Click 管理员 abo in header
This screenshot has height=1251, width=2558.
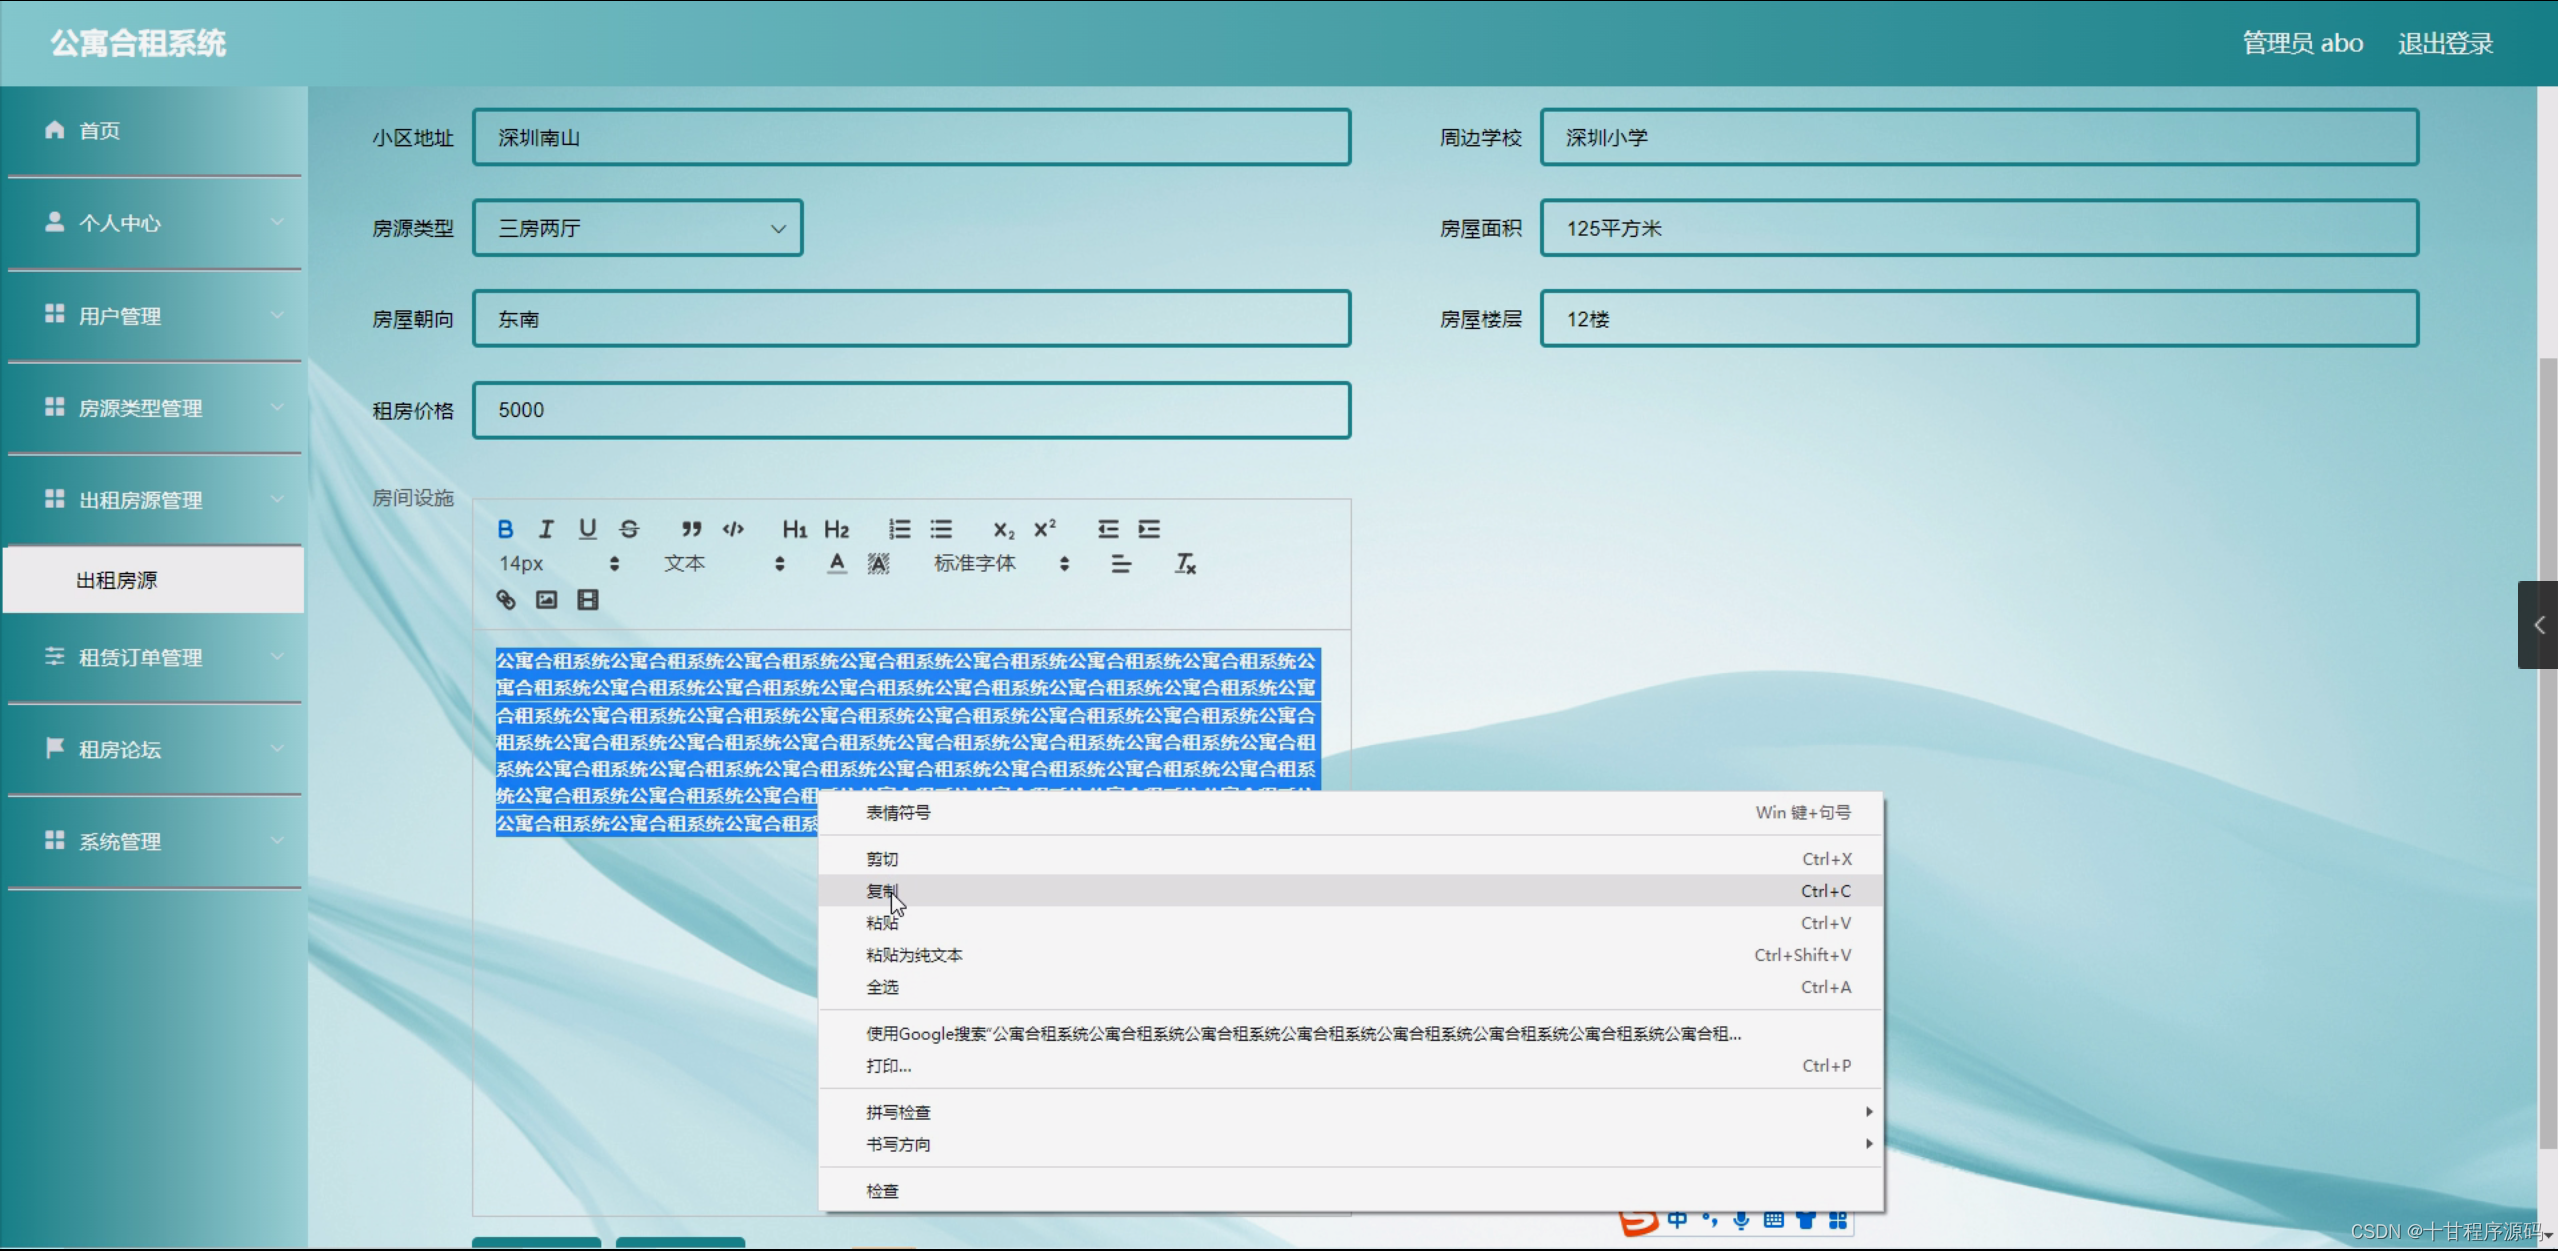(x=2302, y=43)
